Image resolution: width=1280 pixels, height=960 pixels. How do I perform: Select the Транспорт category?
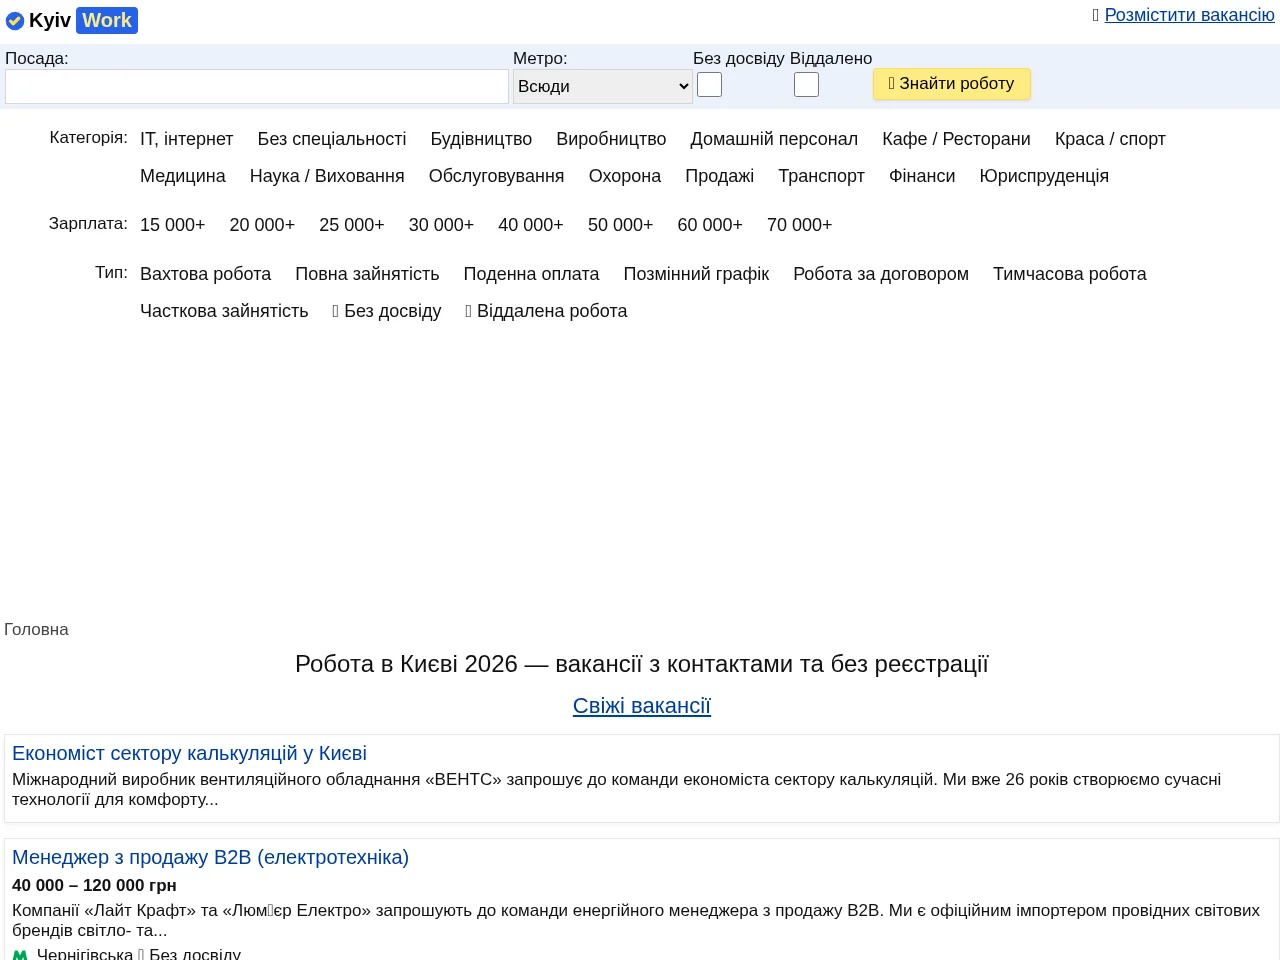[x=822, y=176]
